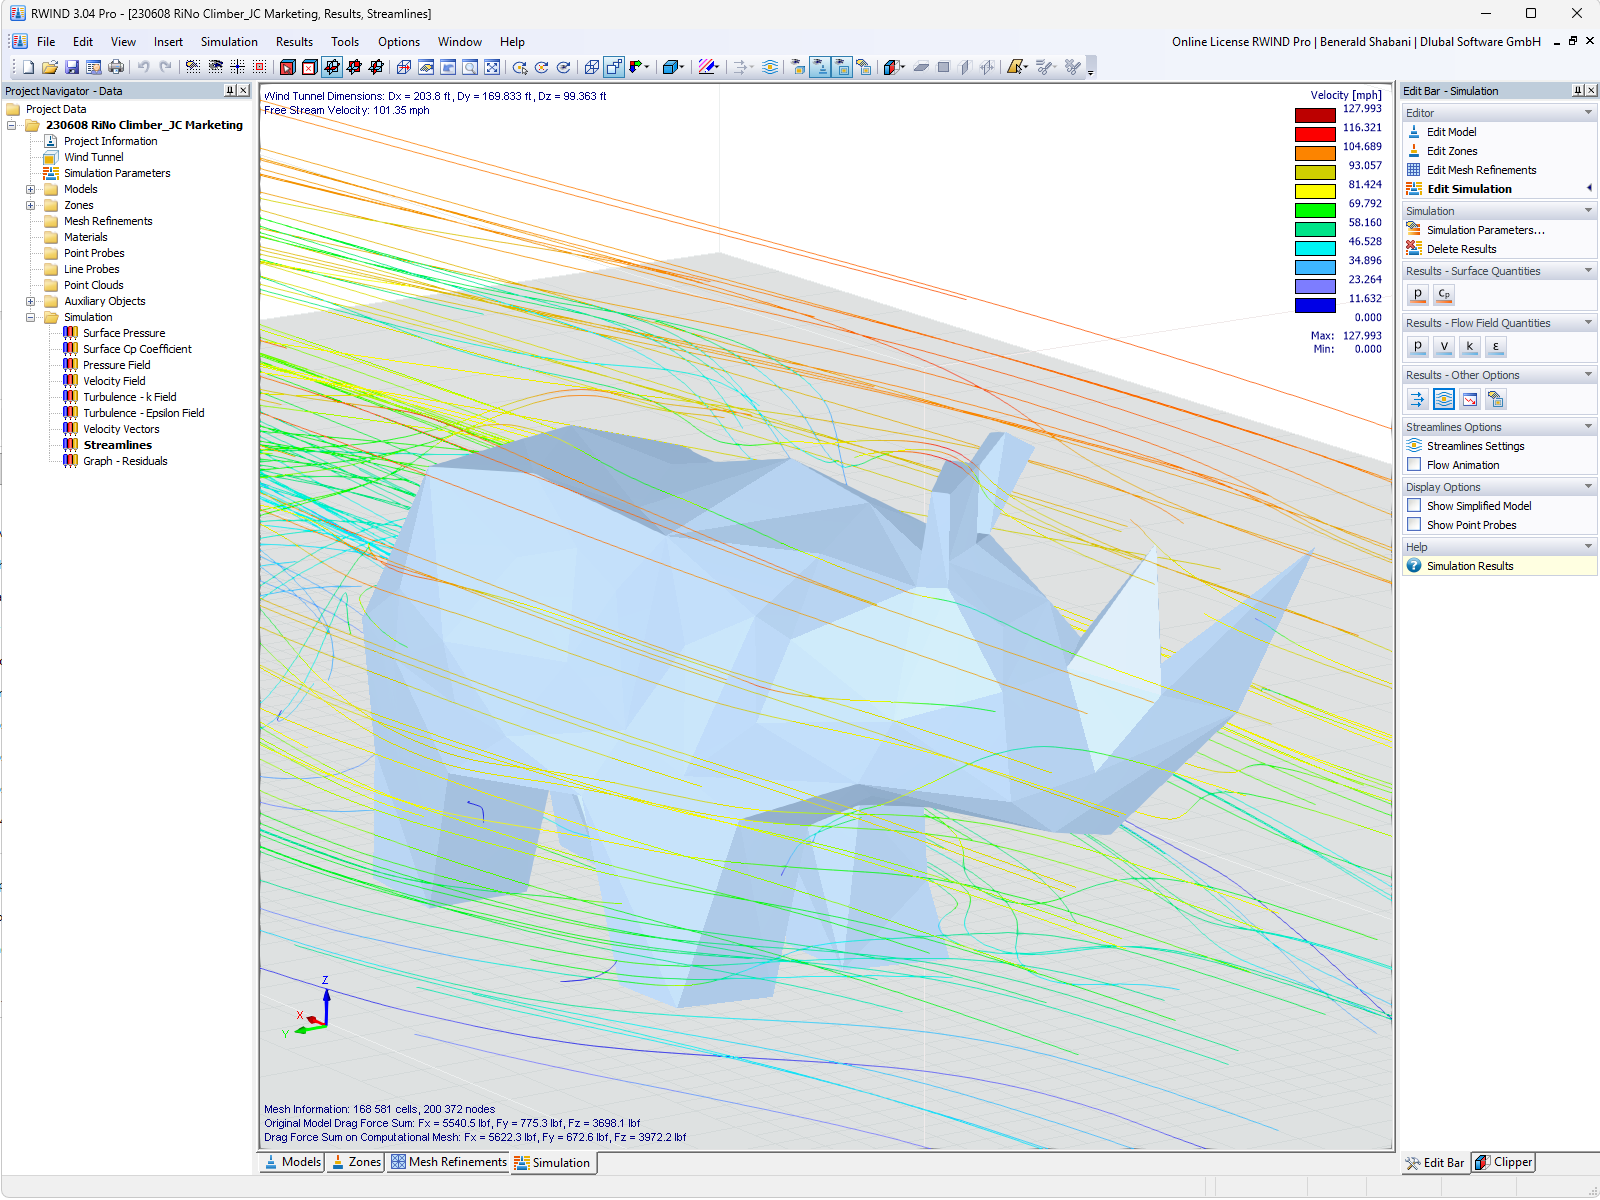This screenshot has height=1200, width=1600.
Task: Toggle Show Simplified Model
Action: point(1414,505)
